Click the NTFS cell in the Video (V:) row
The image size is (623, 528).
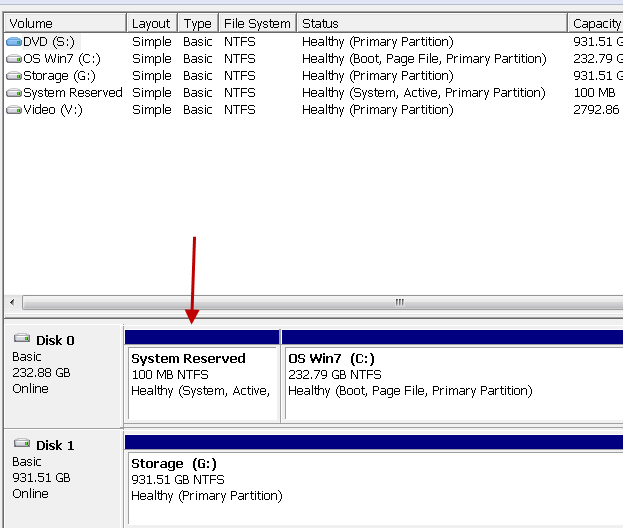[x=240, y=110]
